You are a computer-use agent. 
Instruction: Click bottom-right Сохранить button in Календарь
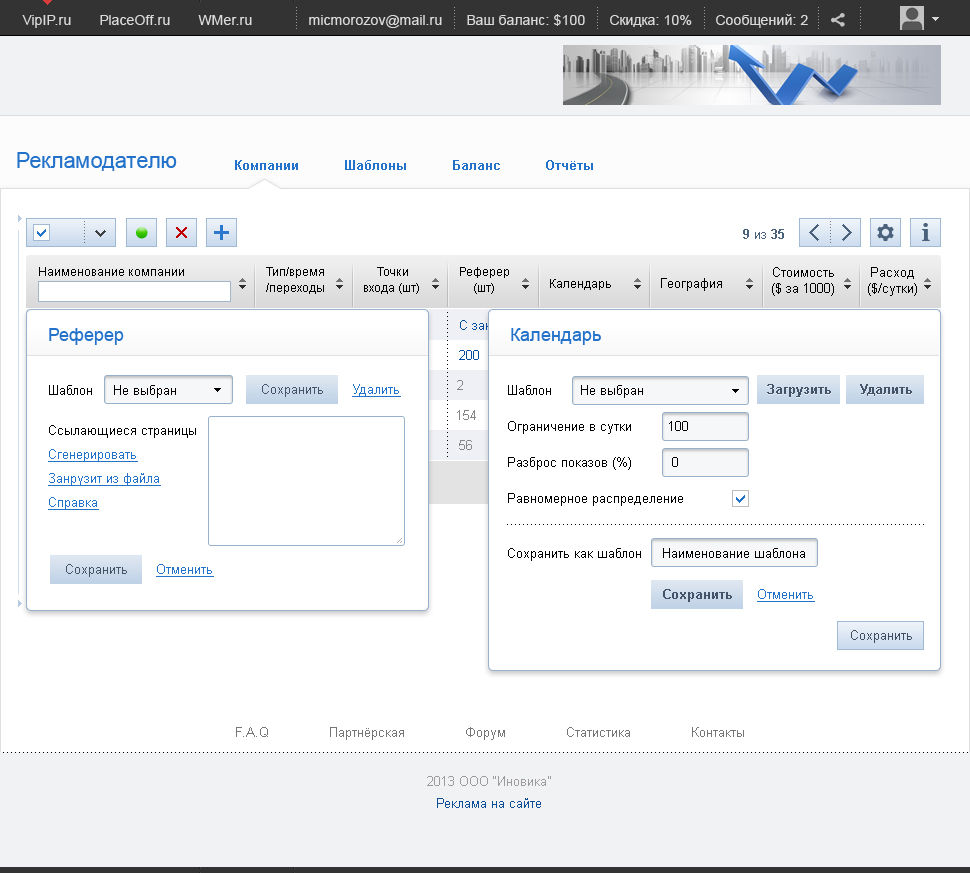click(x=880, y=635)
